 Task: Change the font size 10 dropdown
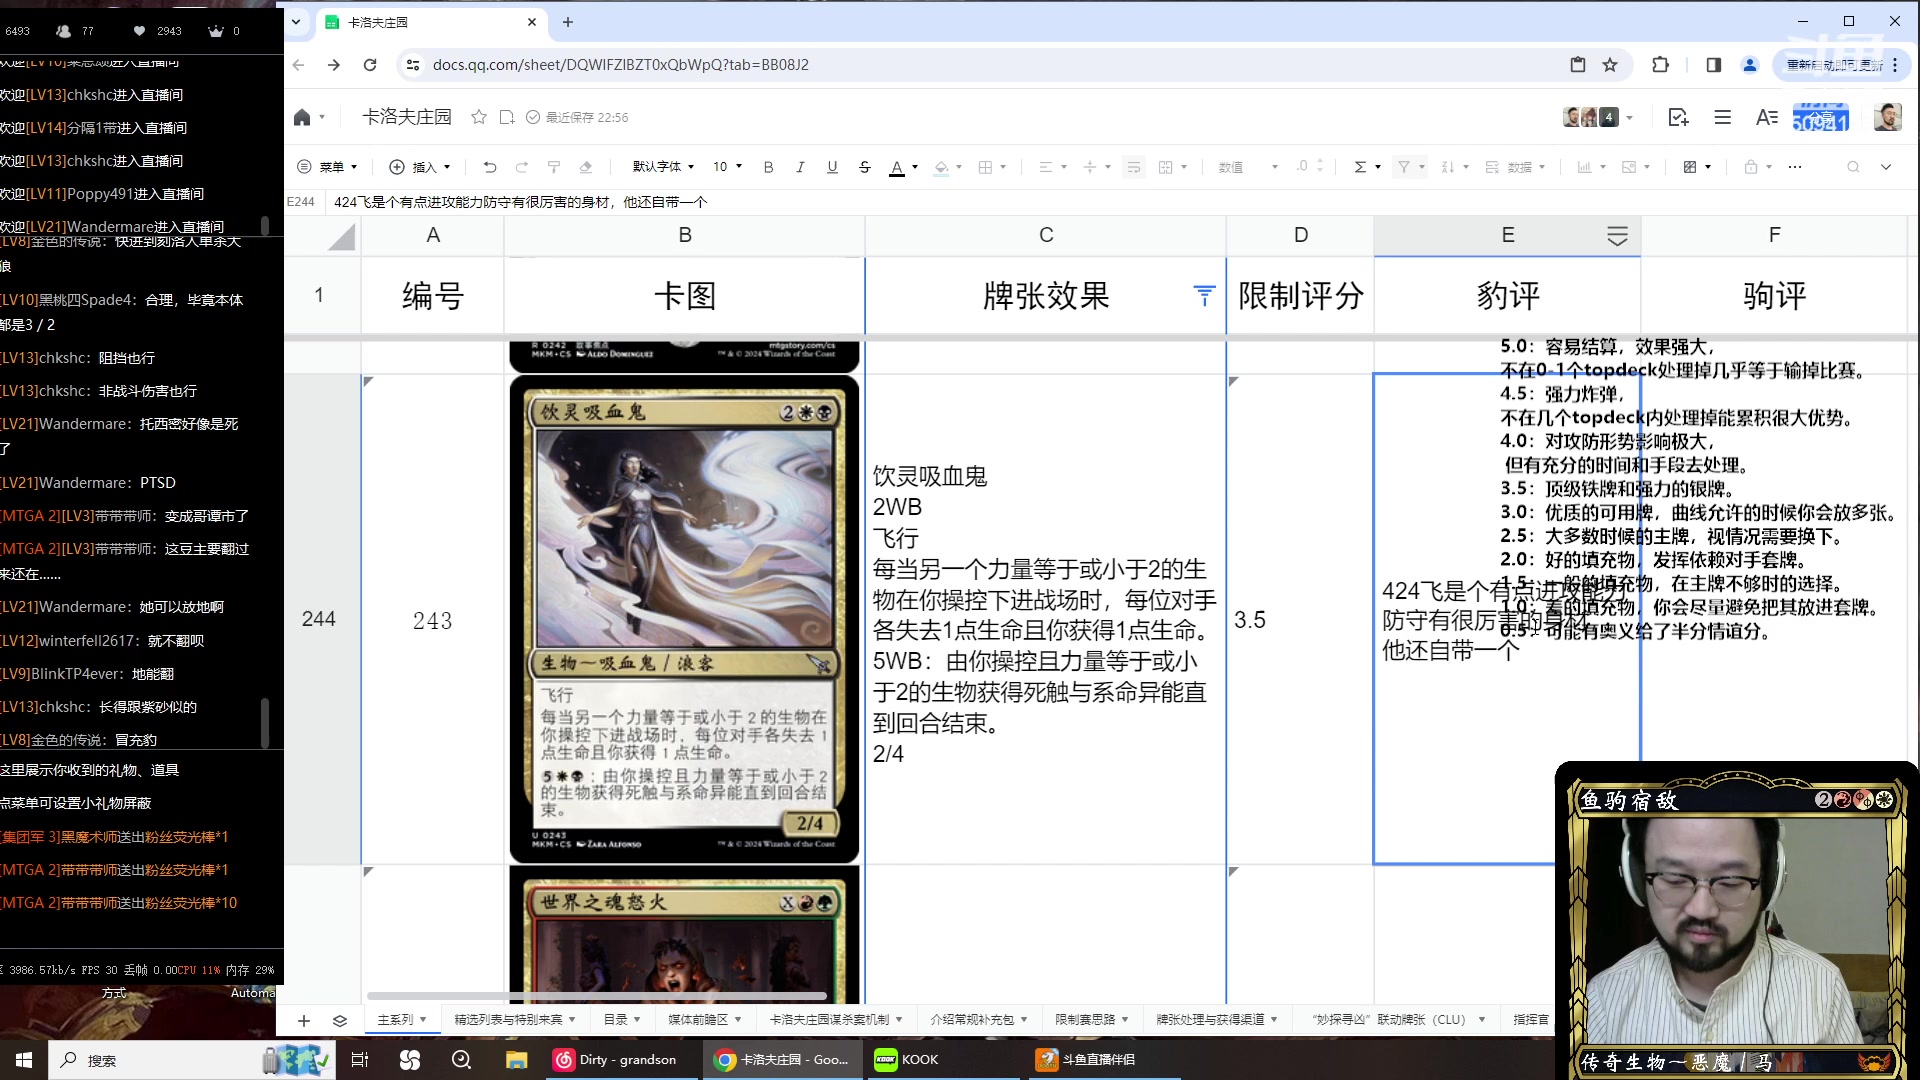[727, 167]
